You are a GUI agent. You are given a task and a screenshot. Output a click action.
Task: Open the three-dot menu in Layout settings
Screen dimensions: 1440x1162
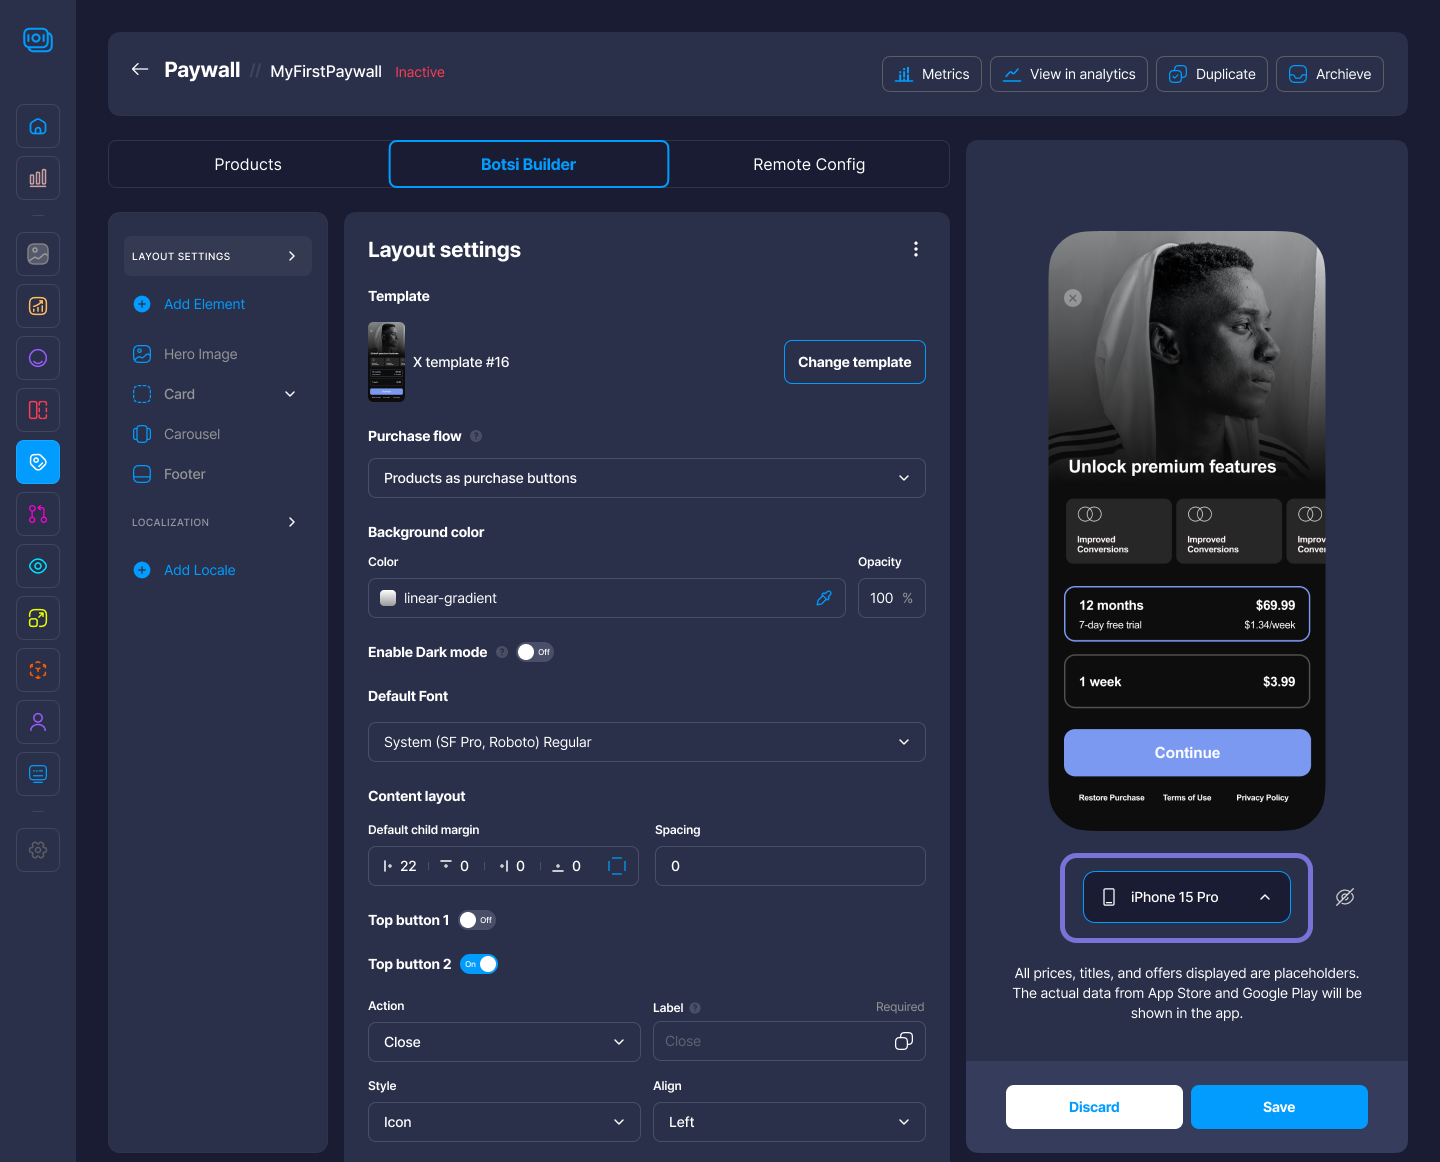pos(915,250)
